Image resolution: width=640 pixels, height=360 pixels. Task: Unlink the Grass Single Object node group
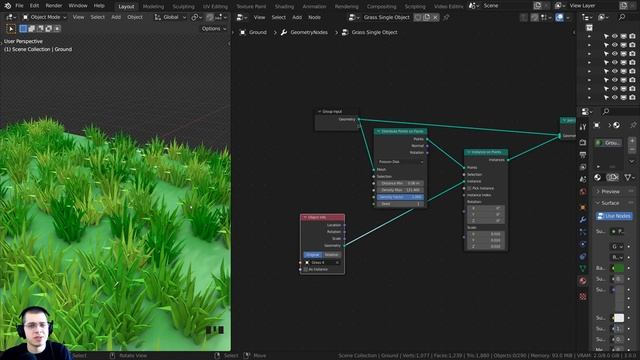[436, 17]
